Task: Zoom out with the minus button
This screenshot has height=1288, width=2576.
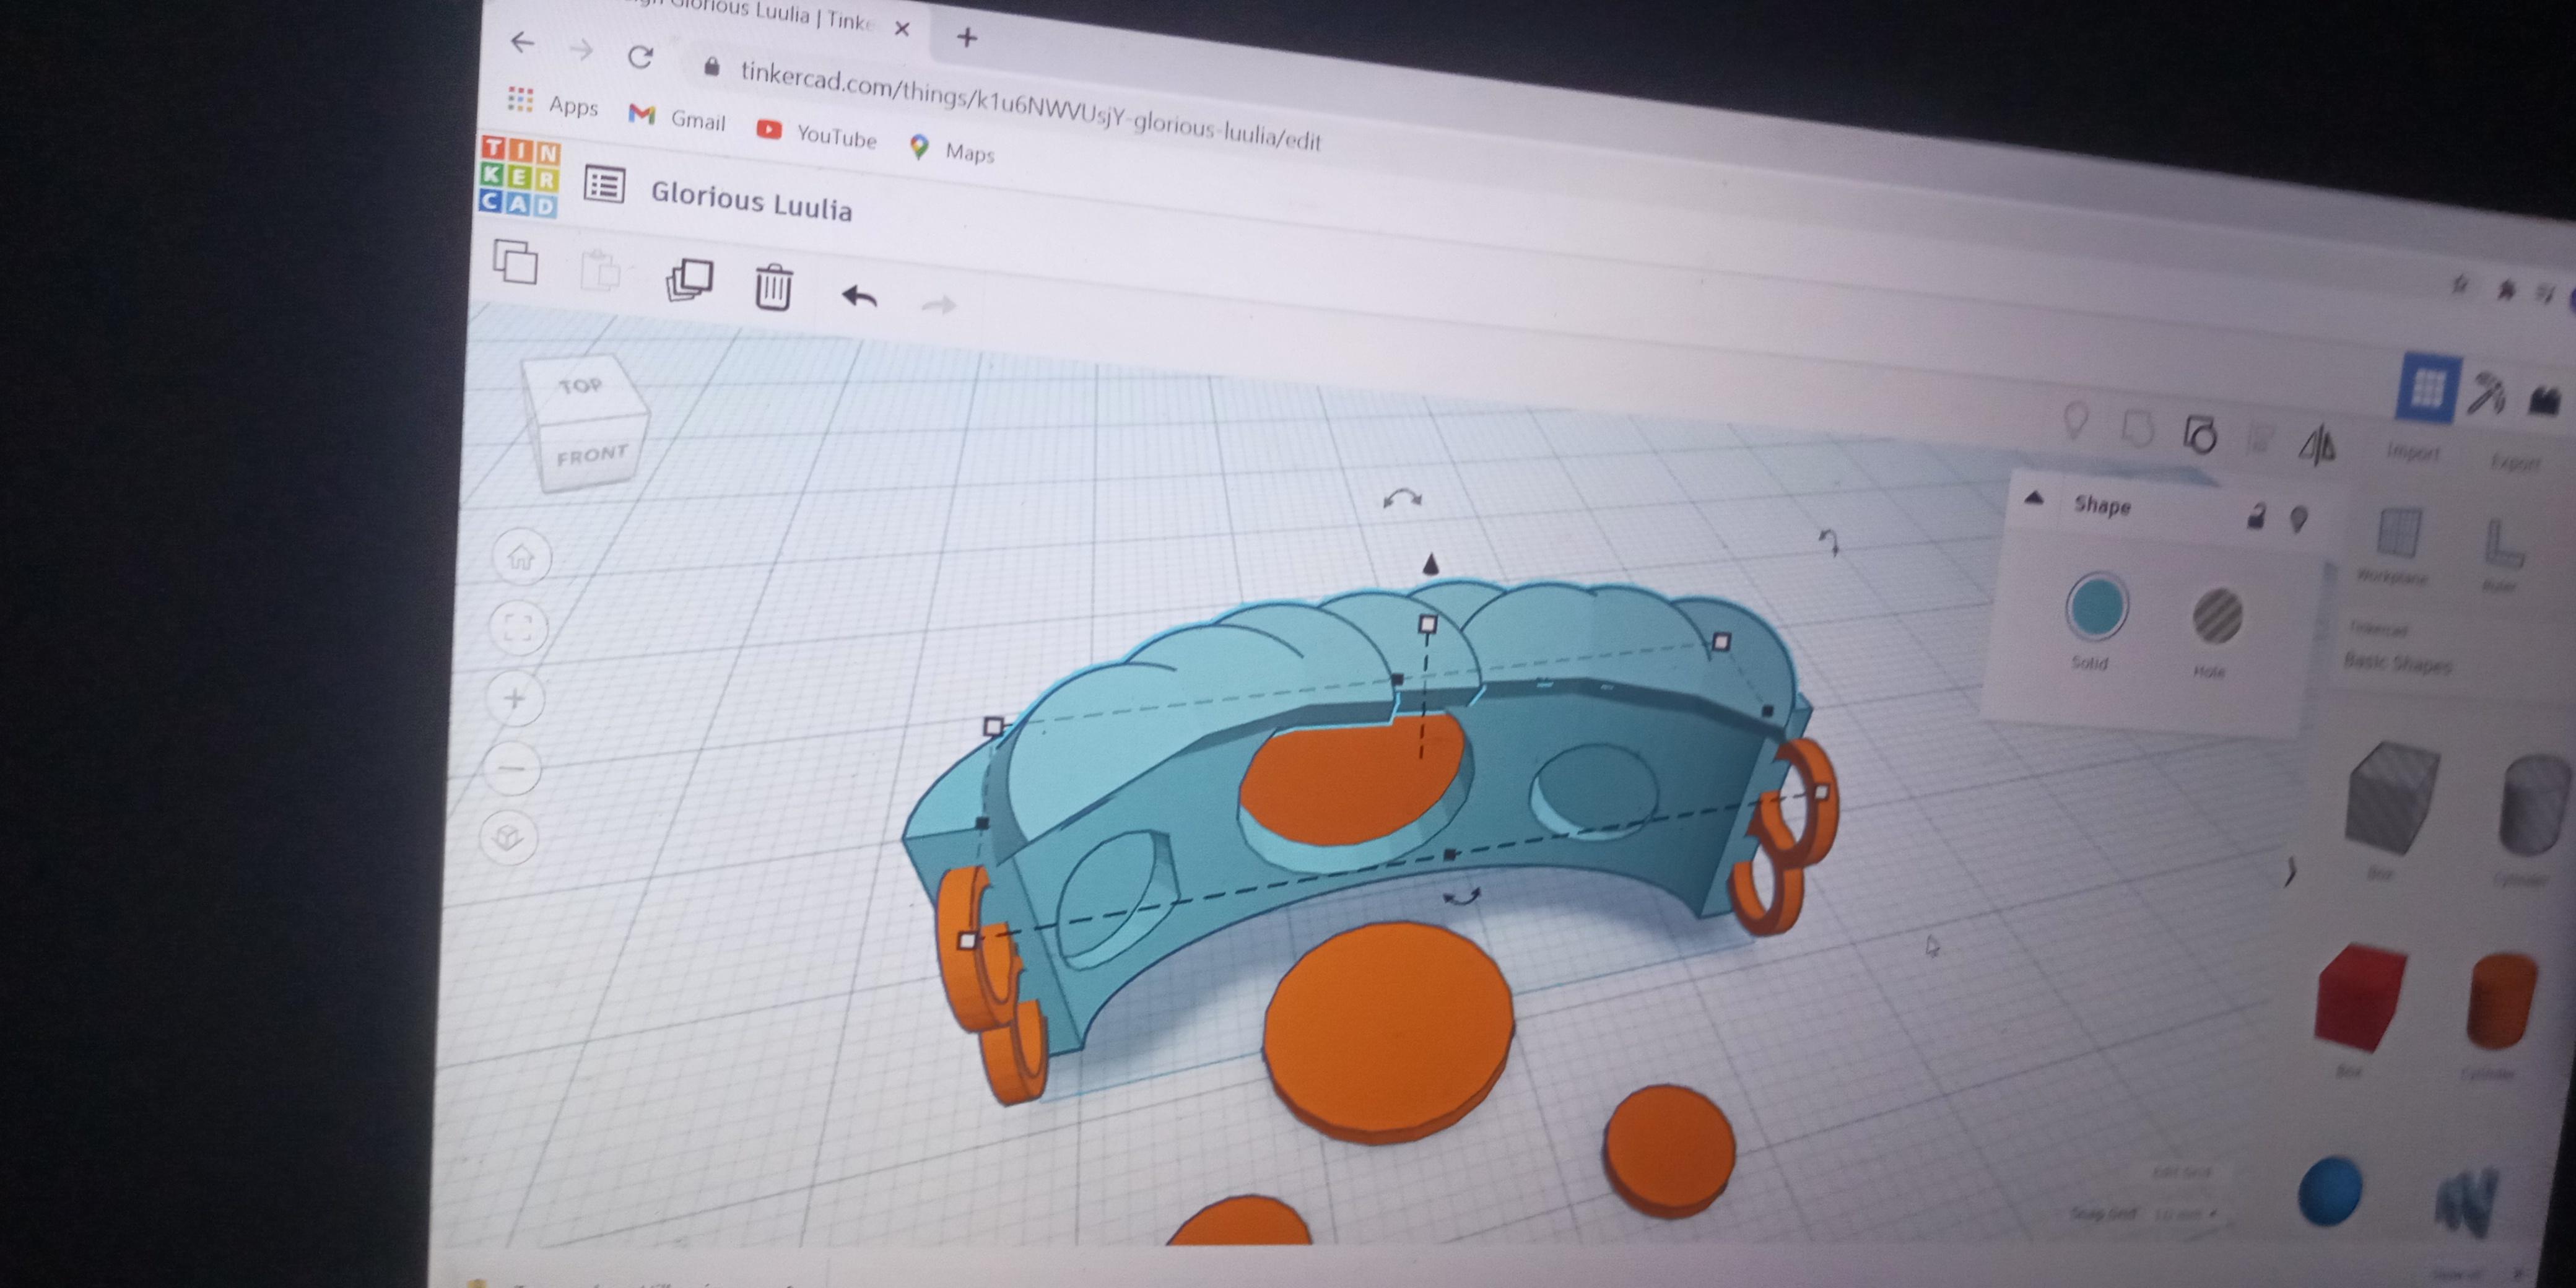Action: coord(513,768)
